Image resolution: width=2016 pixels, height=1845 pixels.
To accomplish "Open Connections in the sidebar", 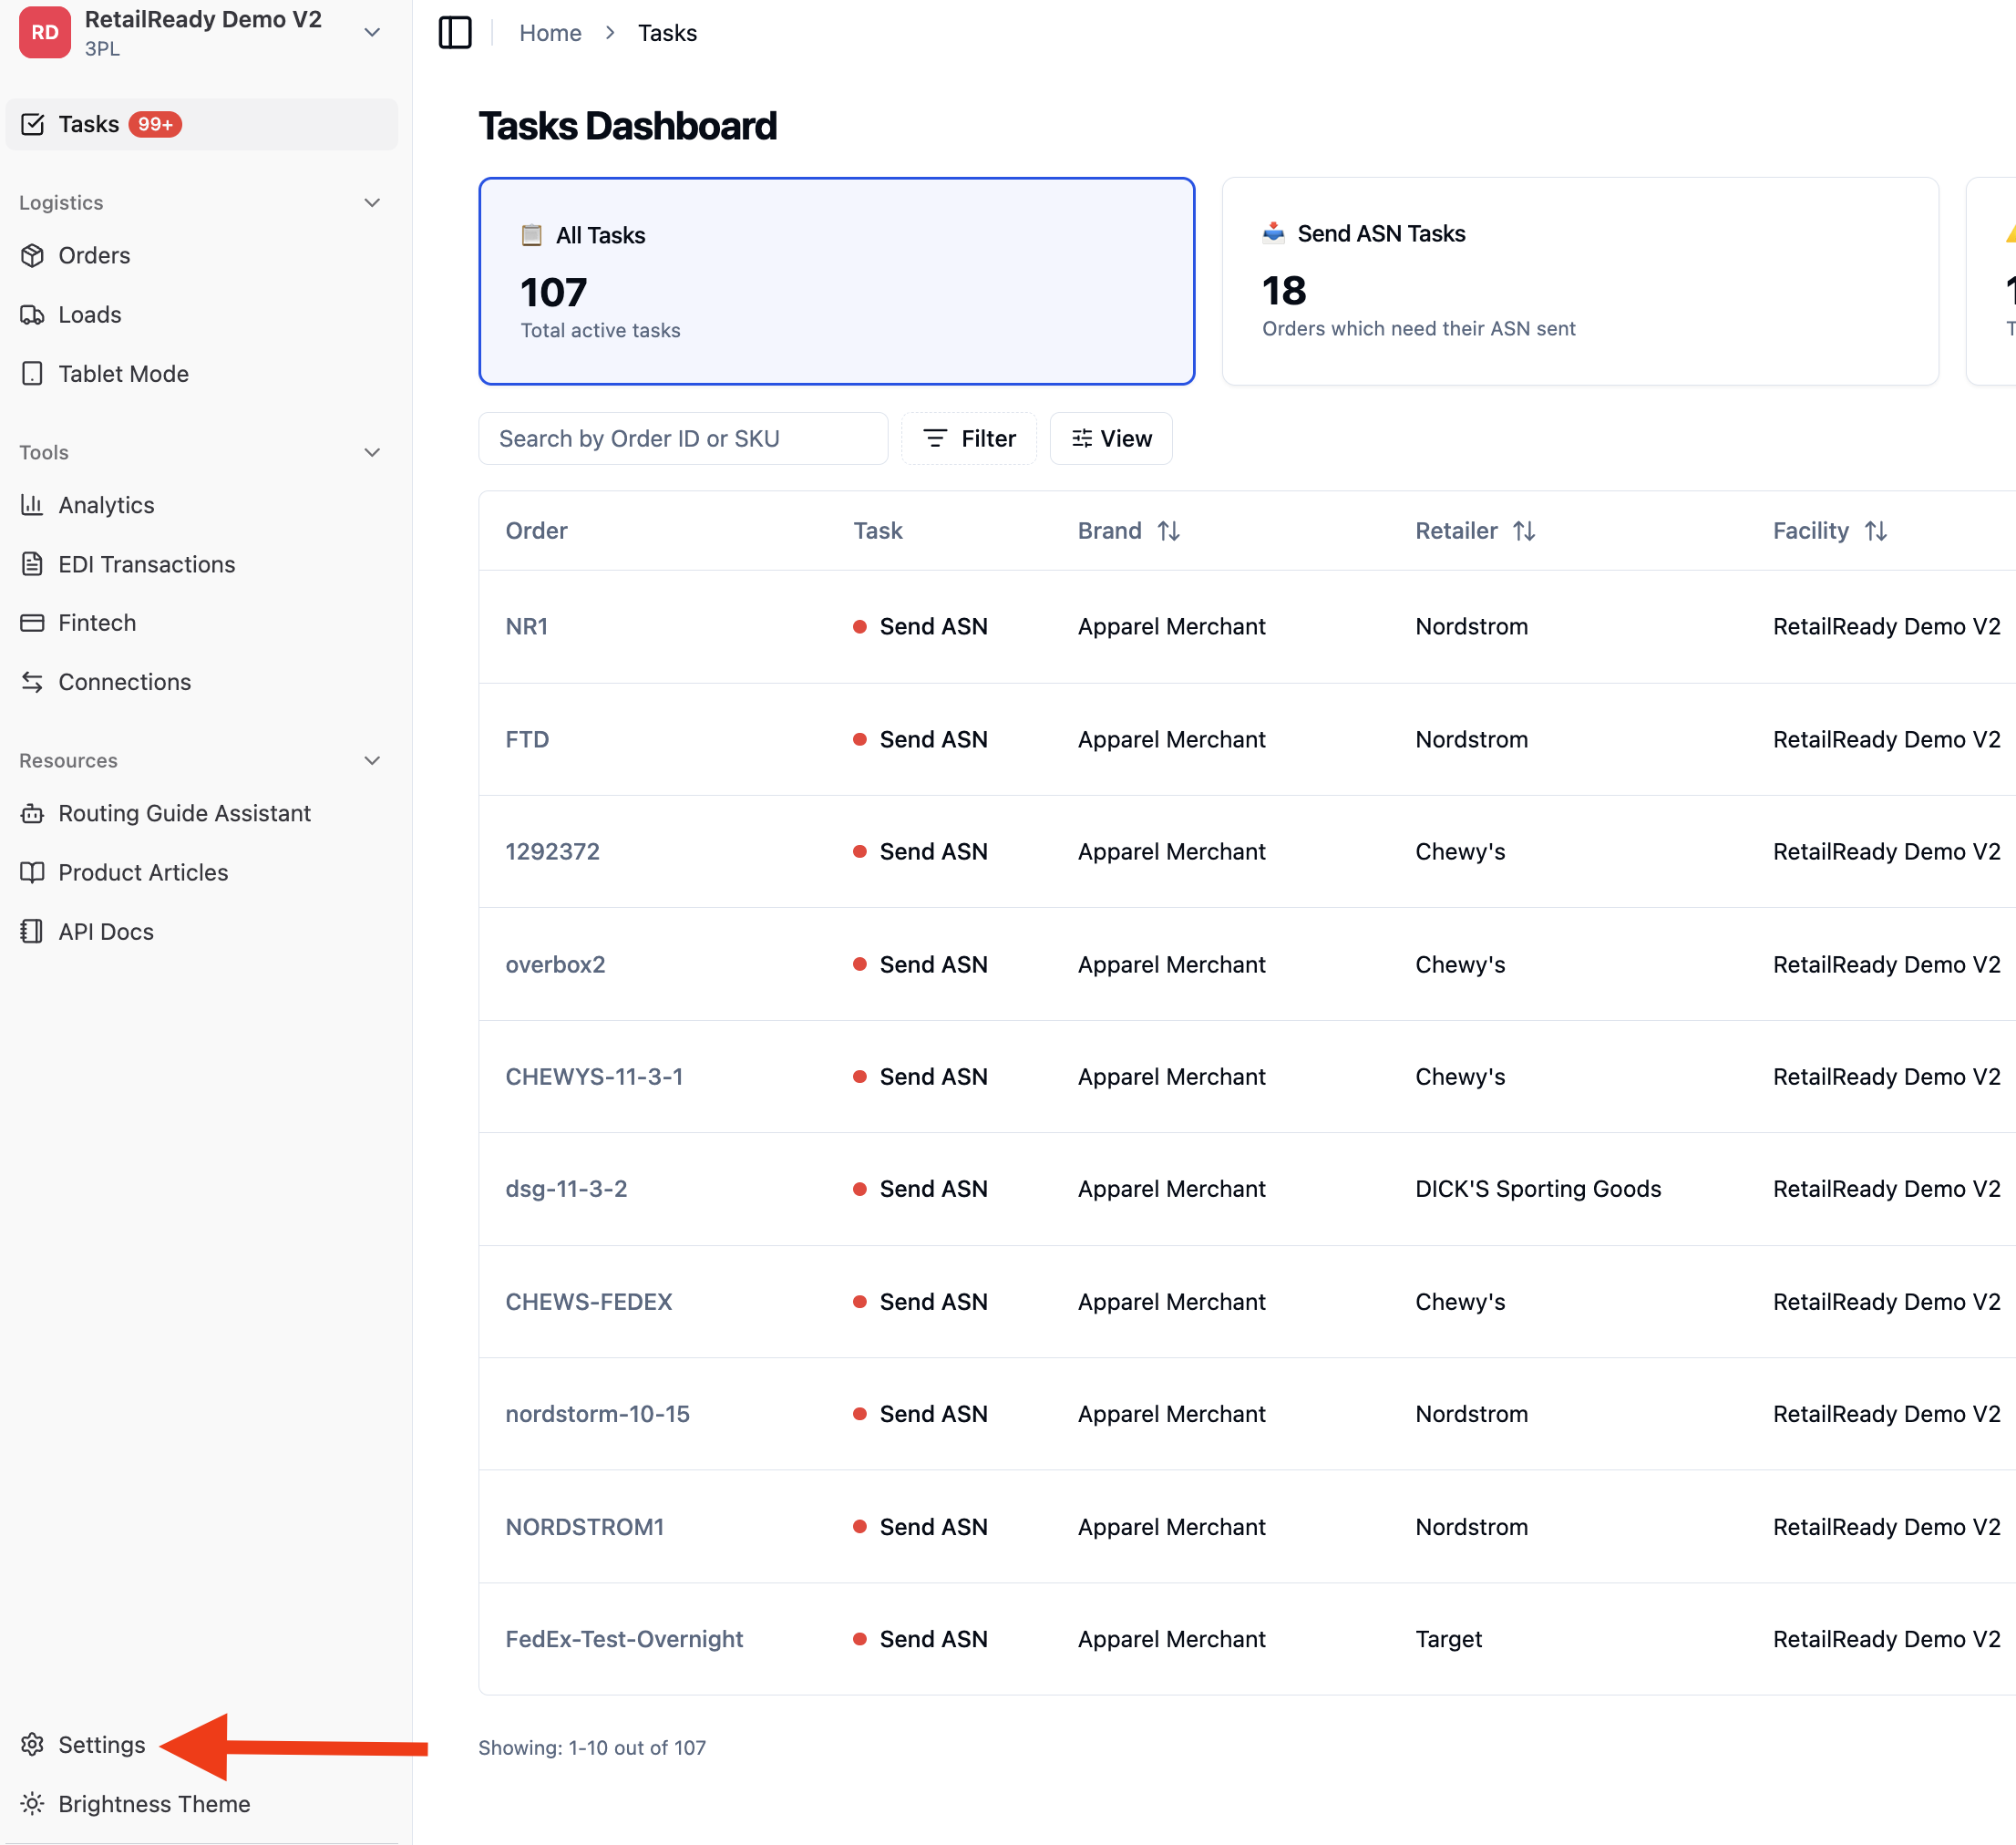I will tap(125, 681).
